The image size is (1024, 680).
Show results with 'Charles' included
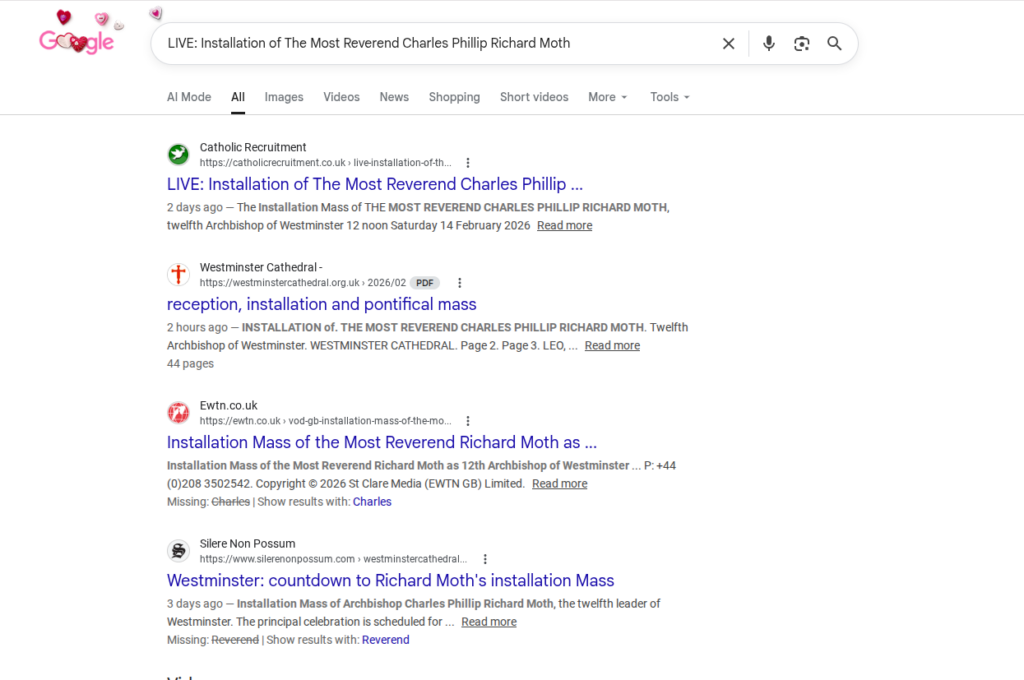pyautogui.click(x=372, y=502)
